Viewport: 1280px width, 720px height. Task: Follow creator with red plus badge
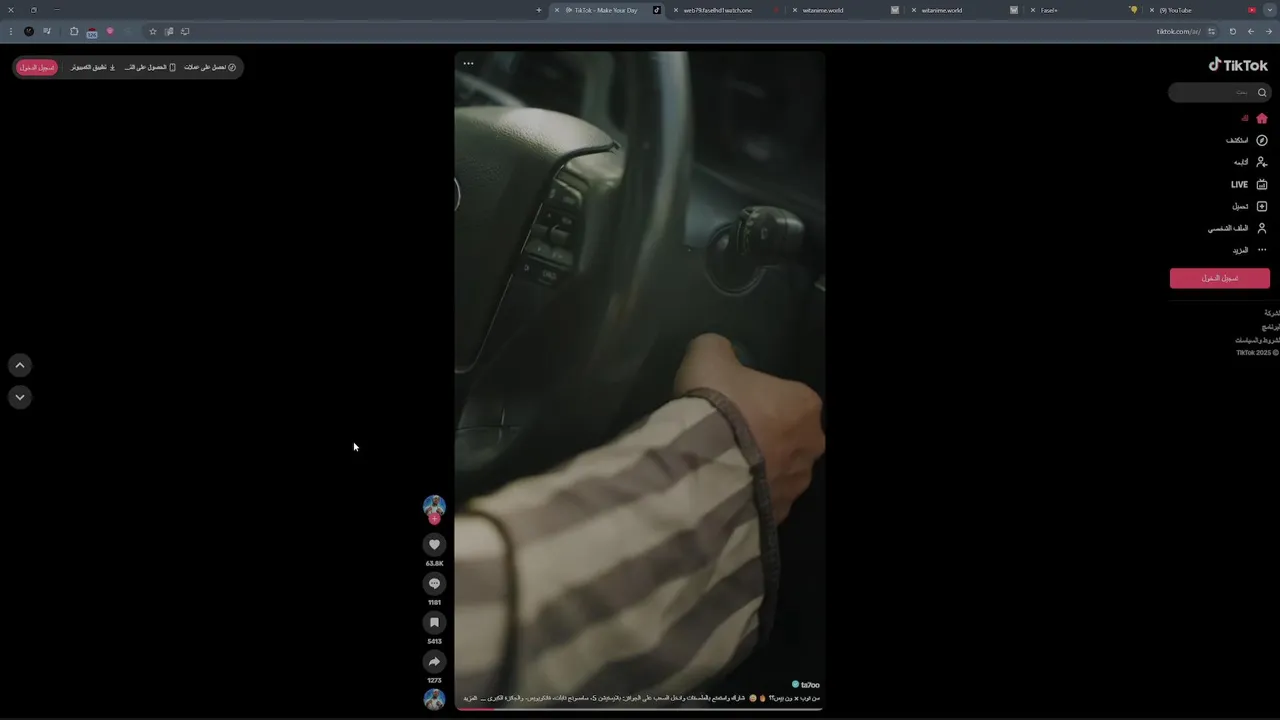[434, 519]
